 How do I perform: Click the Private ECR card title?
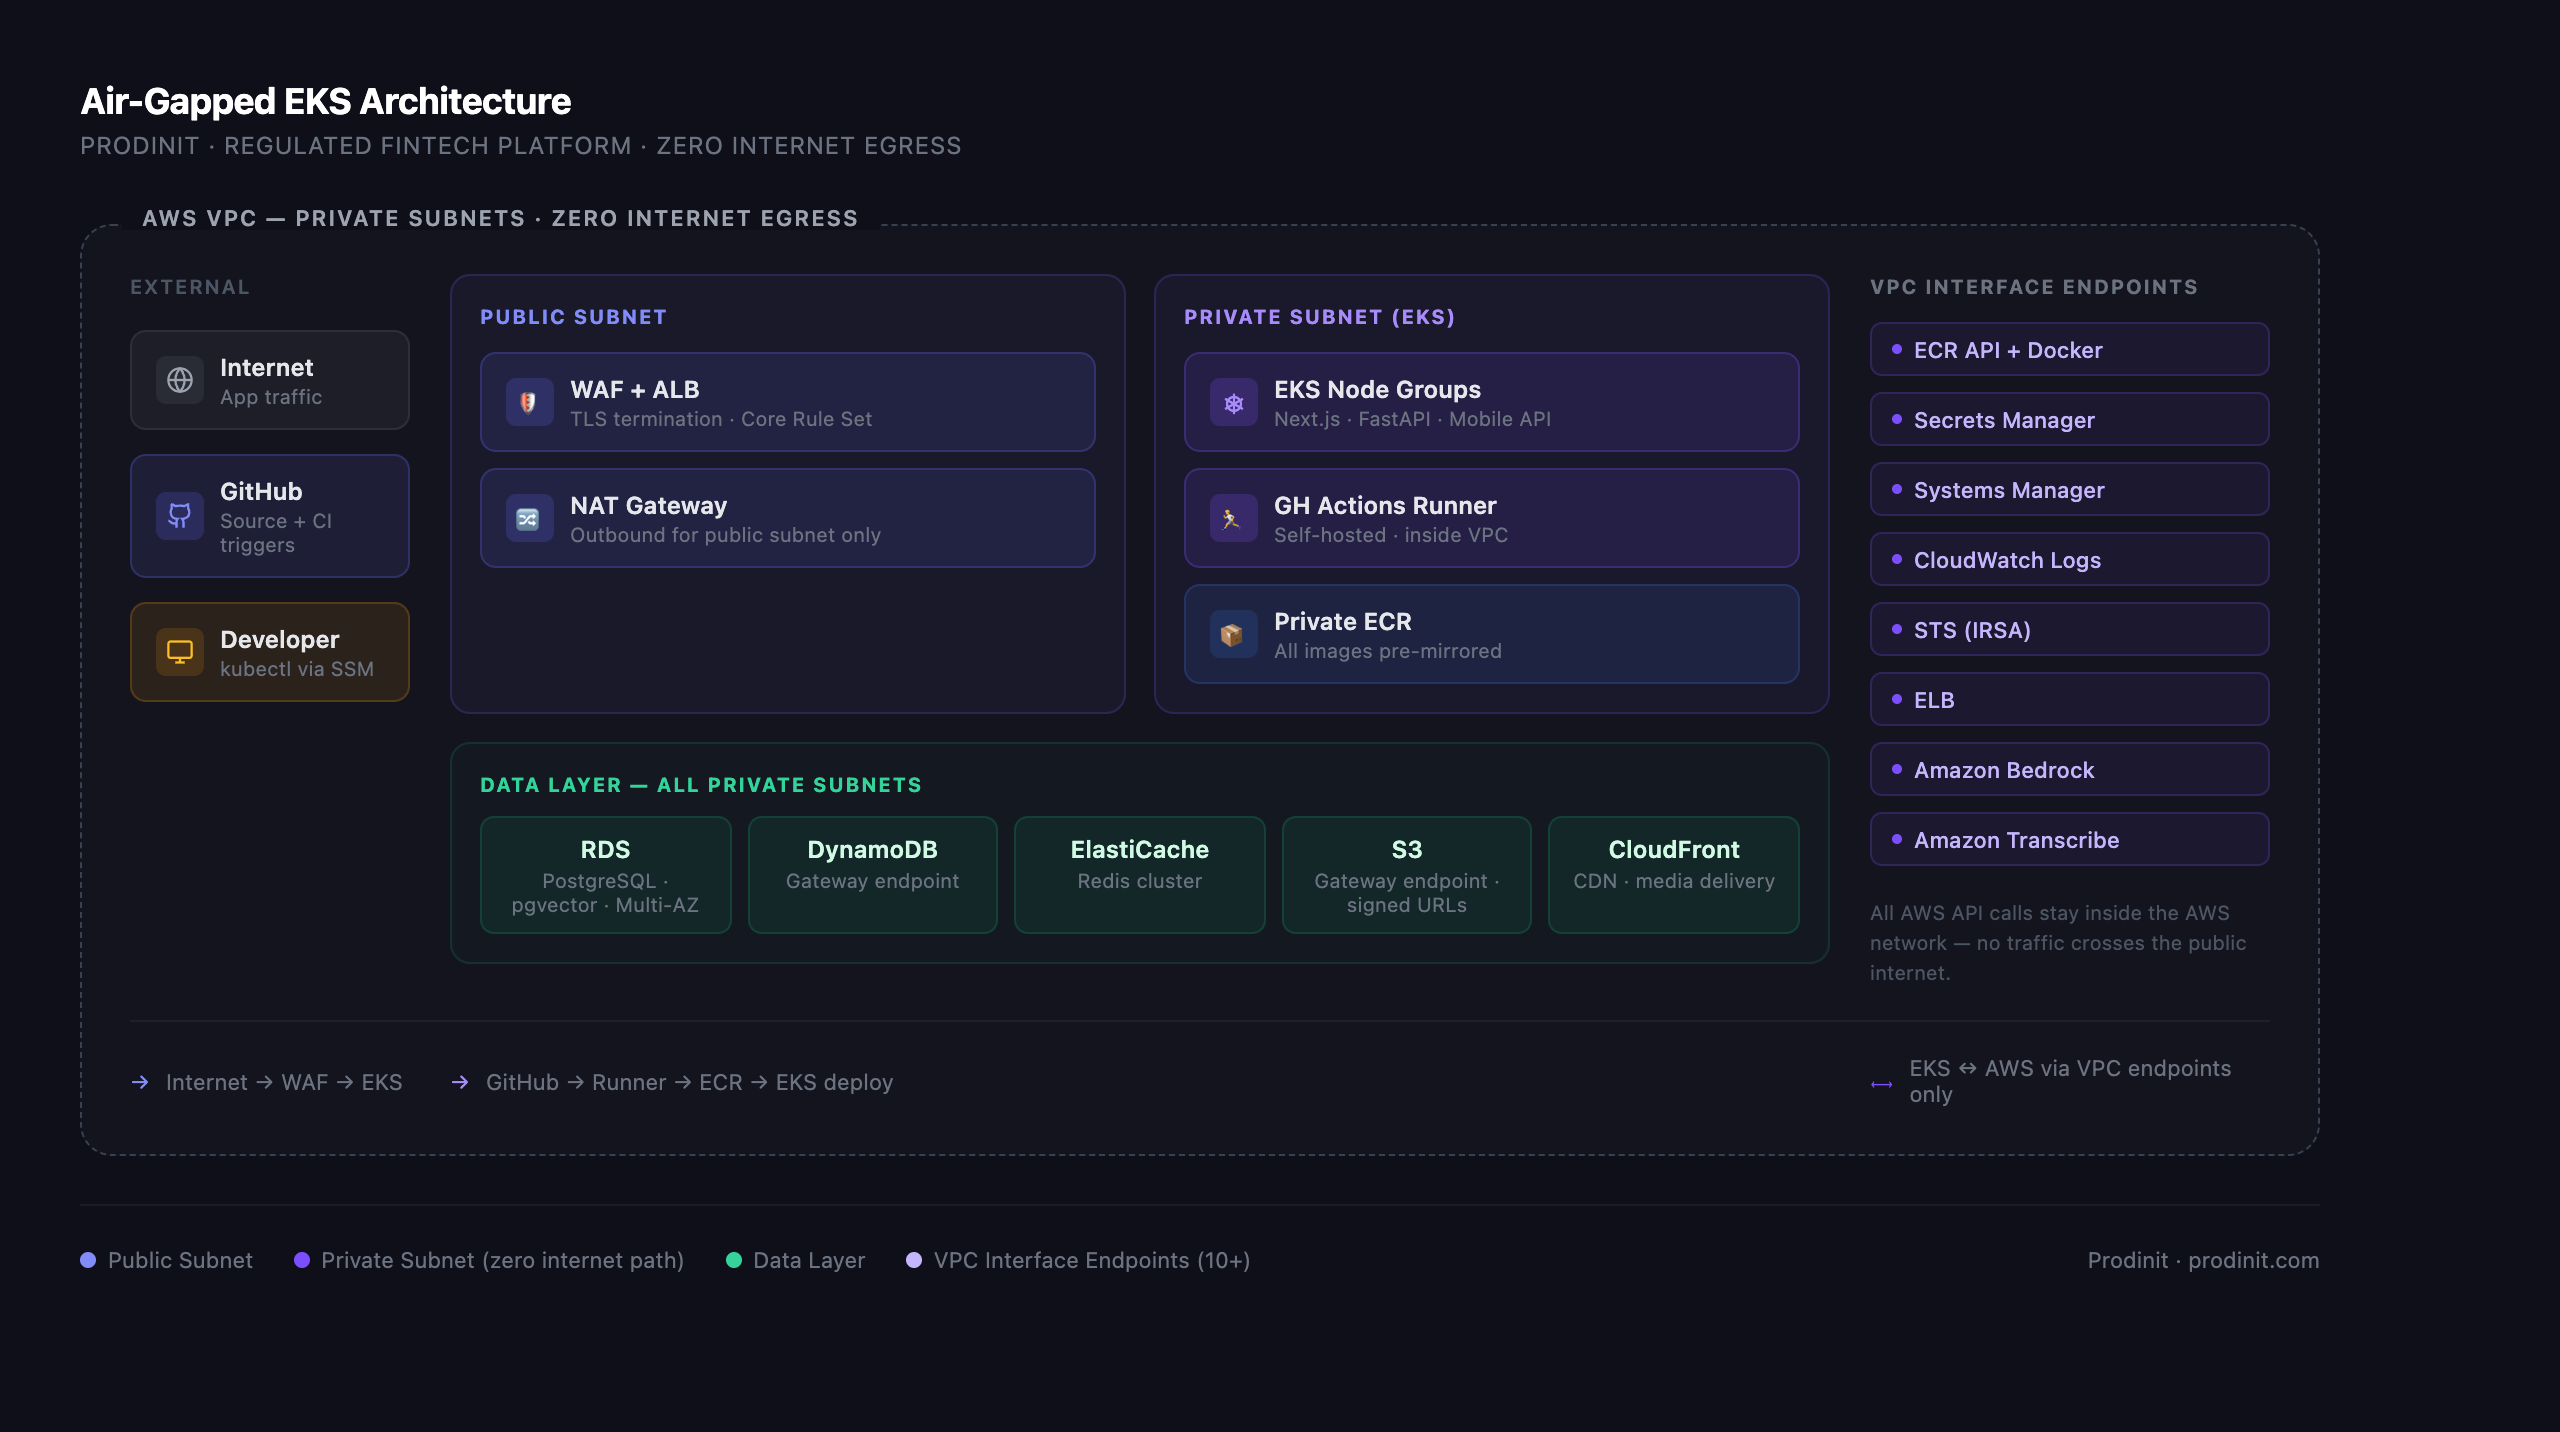click(x=1343, y=621)
